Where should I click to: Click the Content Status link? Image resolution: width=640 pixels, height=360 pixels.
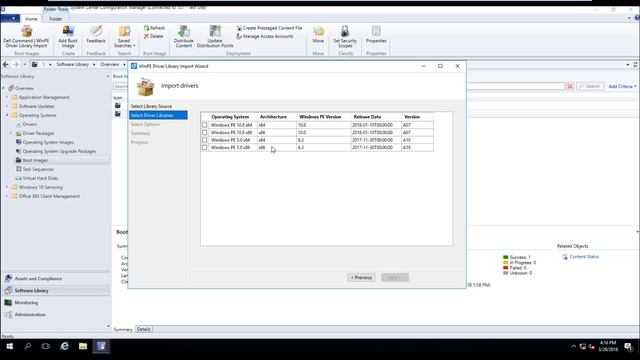[x=584, y=257]
